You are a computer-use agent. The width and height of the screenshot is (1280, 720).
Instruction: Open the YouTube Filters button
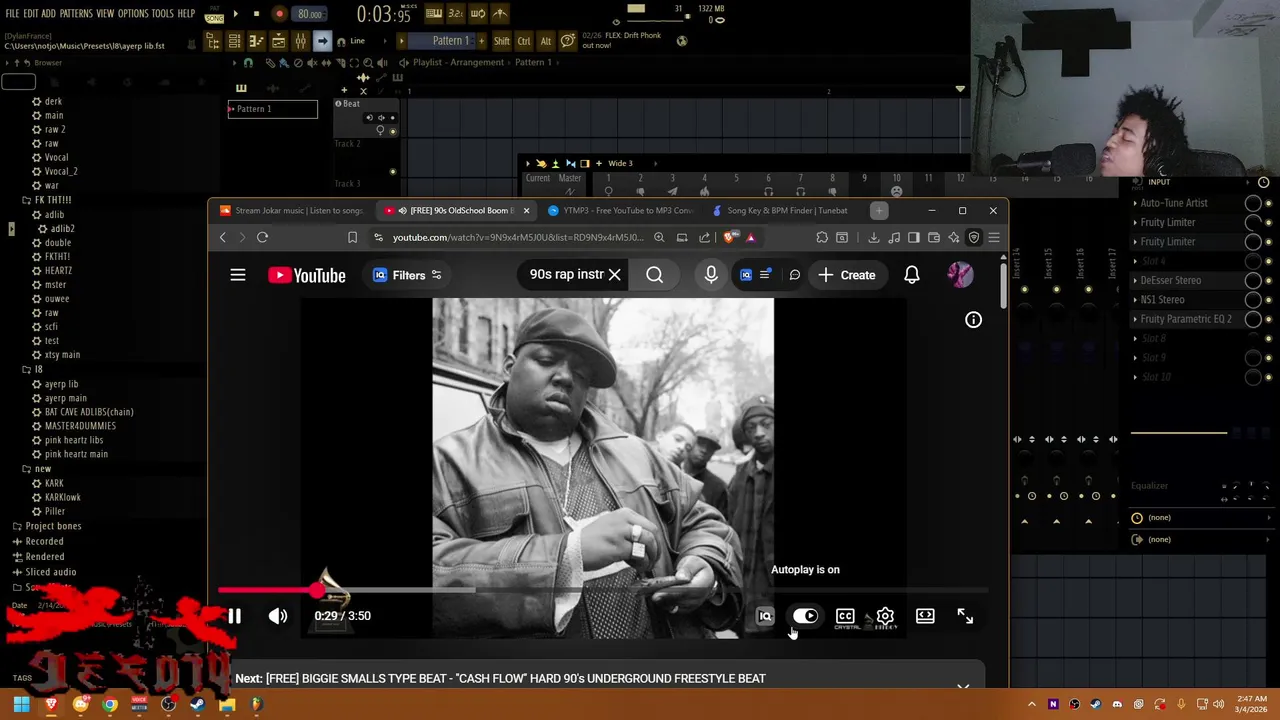point(407,275)
